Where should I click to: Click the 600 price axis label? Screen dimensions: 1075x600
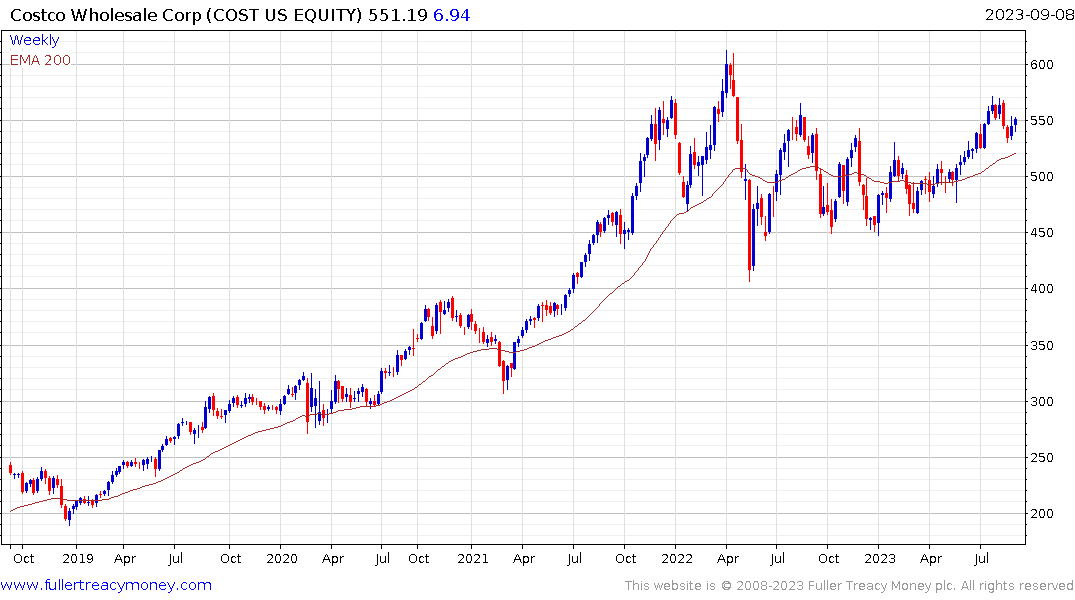pos(1041,64)
